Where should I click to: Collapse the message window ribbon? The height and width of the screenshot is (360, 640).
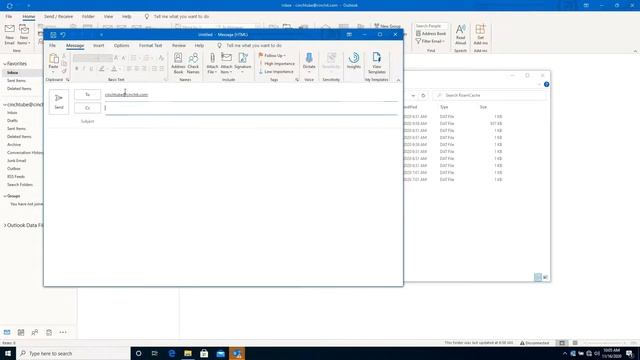click(398, 80)
